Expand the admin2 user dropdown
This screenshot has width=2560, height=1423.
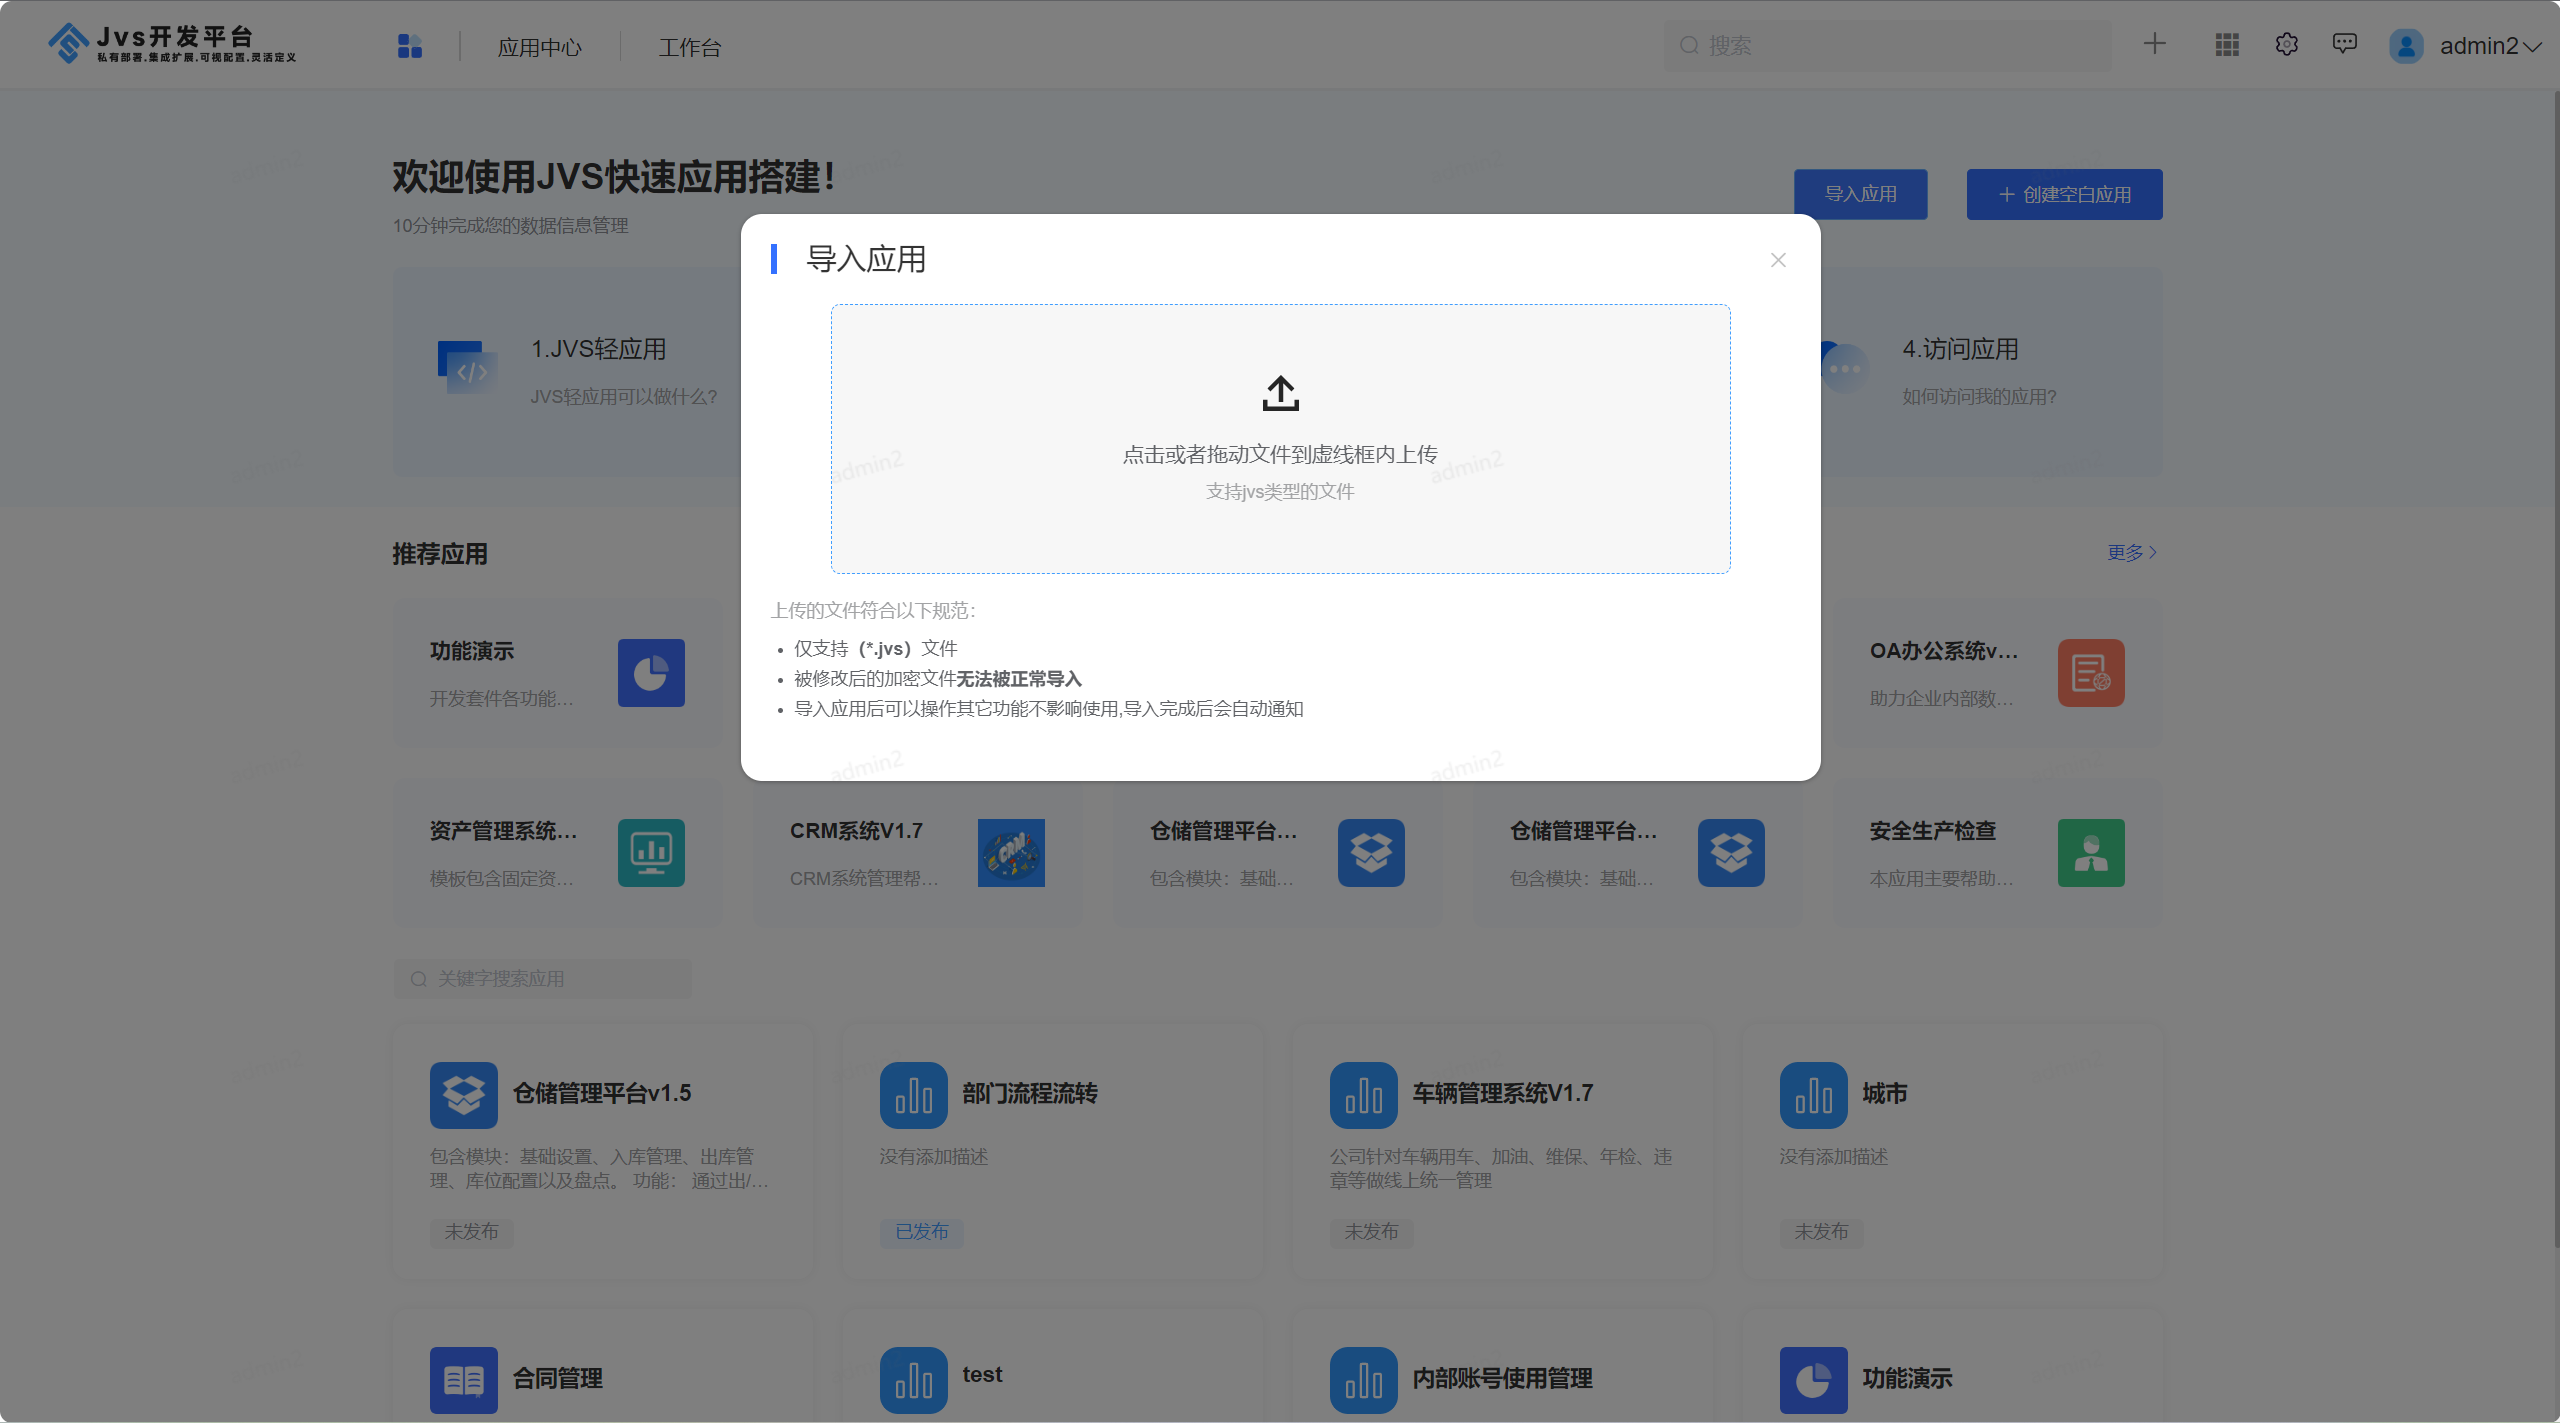2489,46
